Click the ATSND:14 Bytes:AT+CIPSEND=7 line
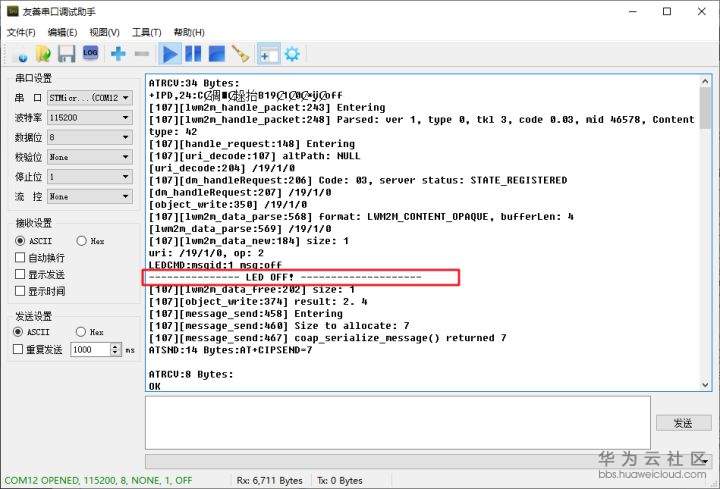 click(x=231, y=350)
